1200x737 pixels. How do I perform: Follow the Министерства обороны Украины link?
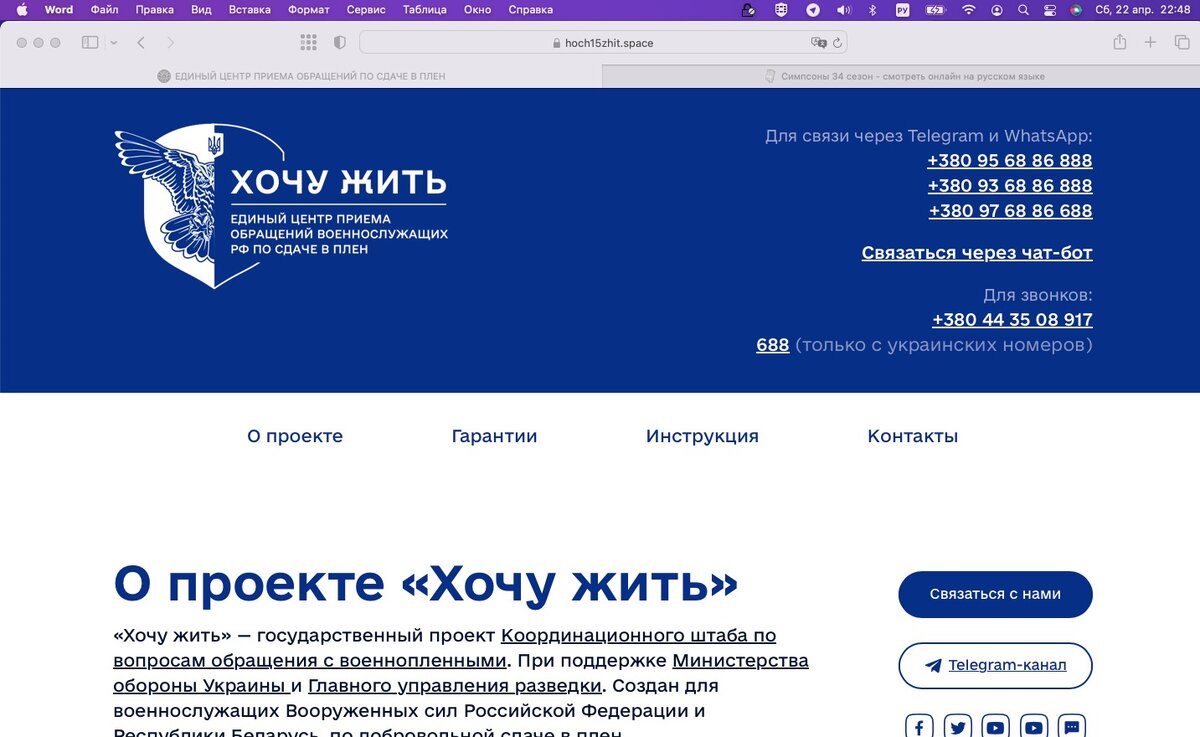click(461, 673)
